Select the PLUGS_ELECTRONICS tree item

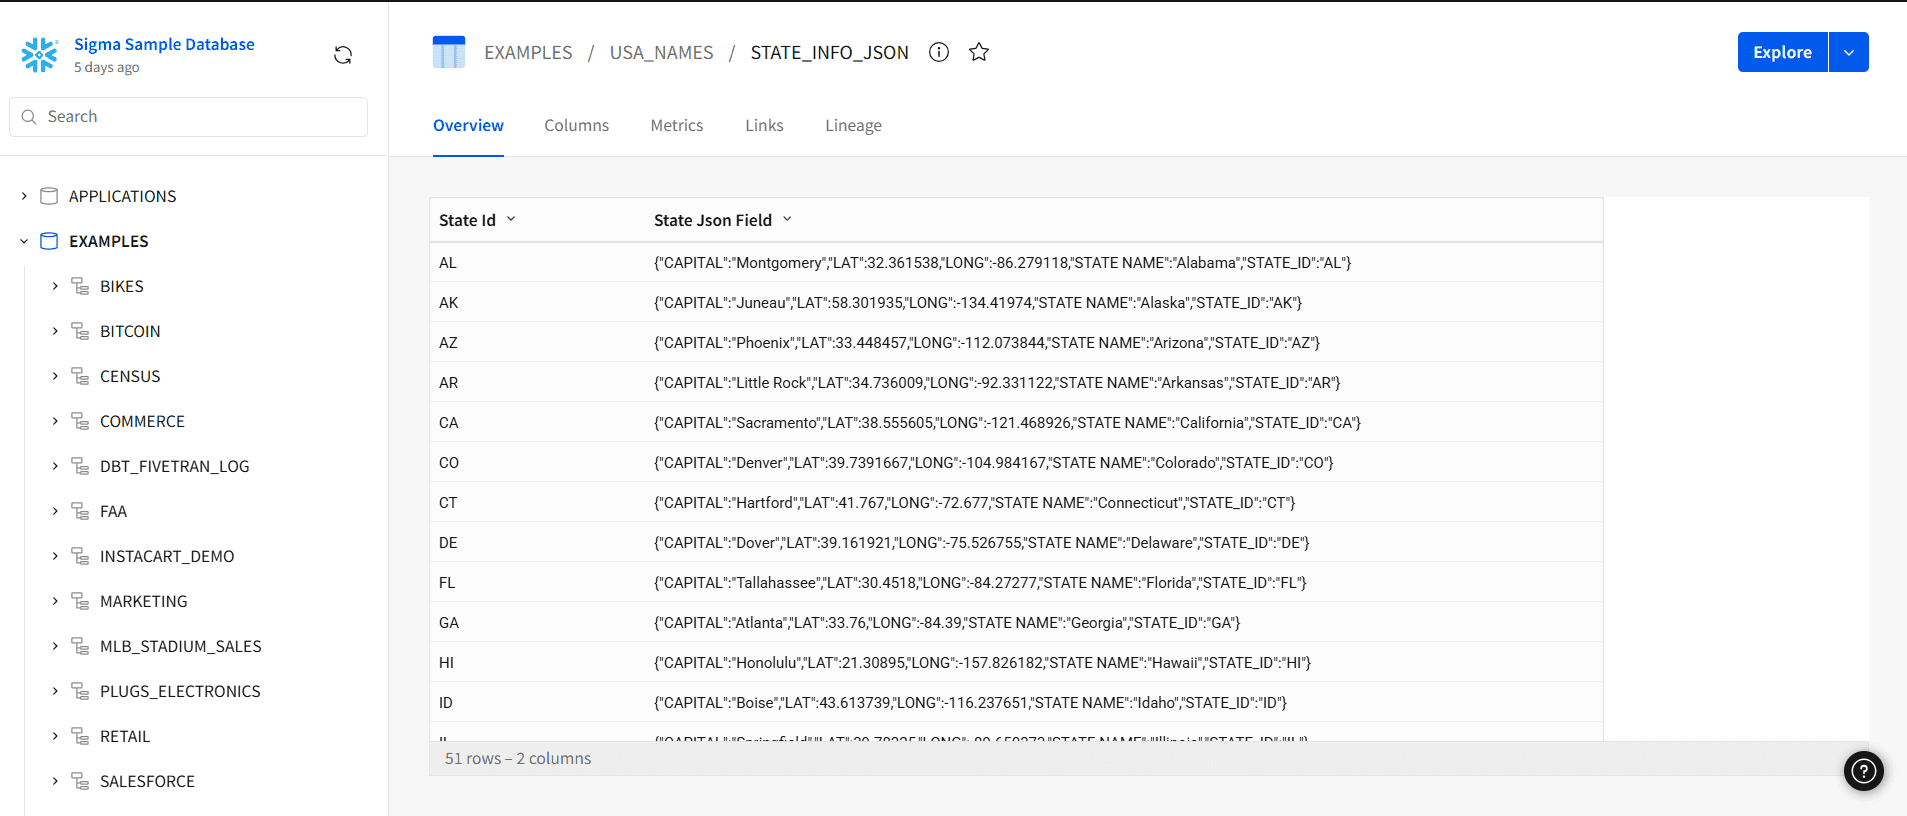(180, 691)
